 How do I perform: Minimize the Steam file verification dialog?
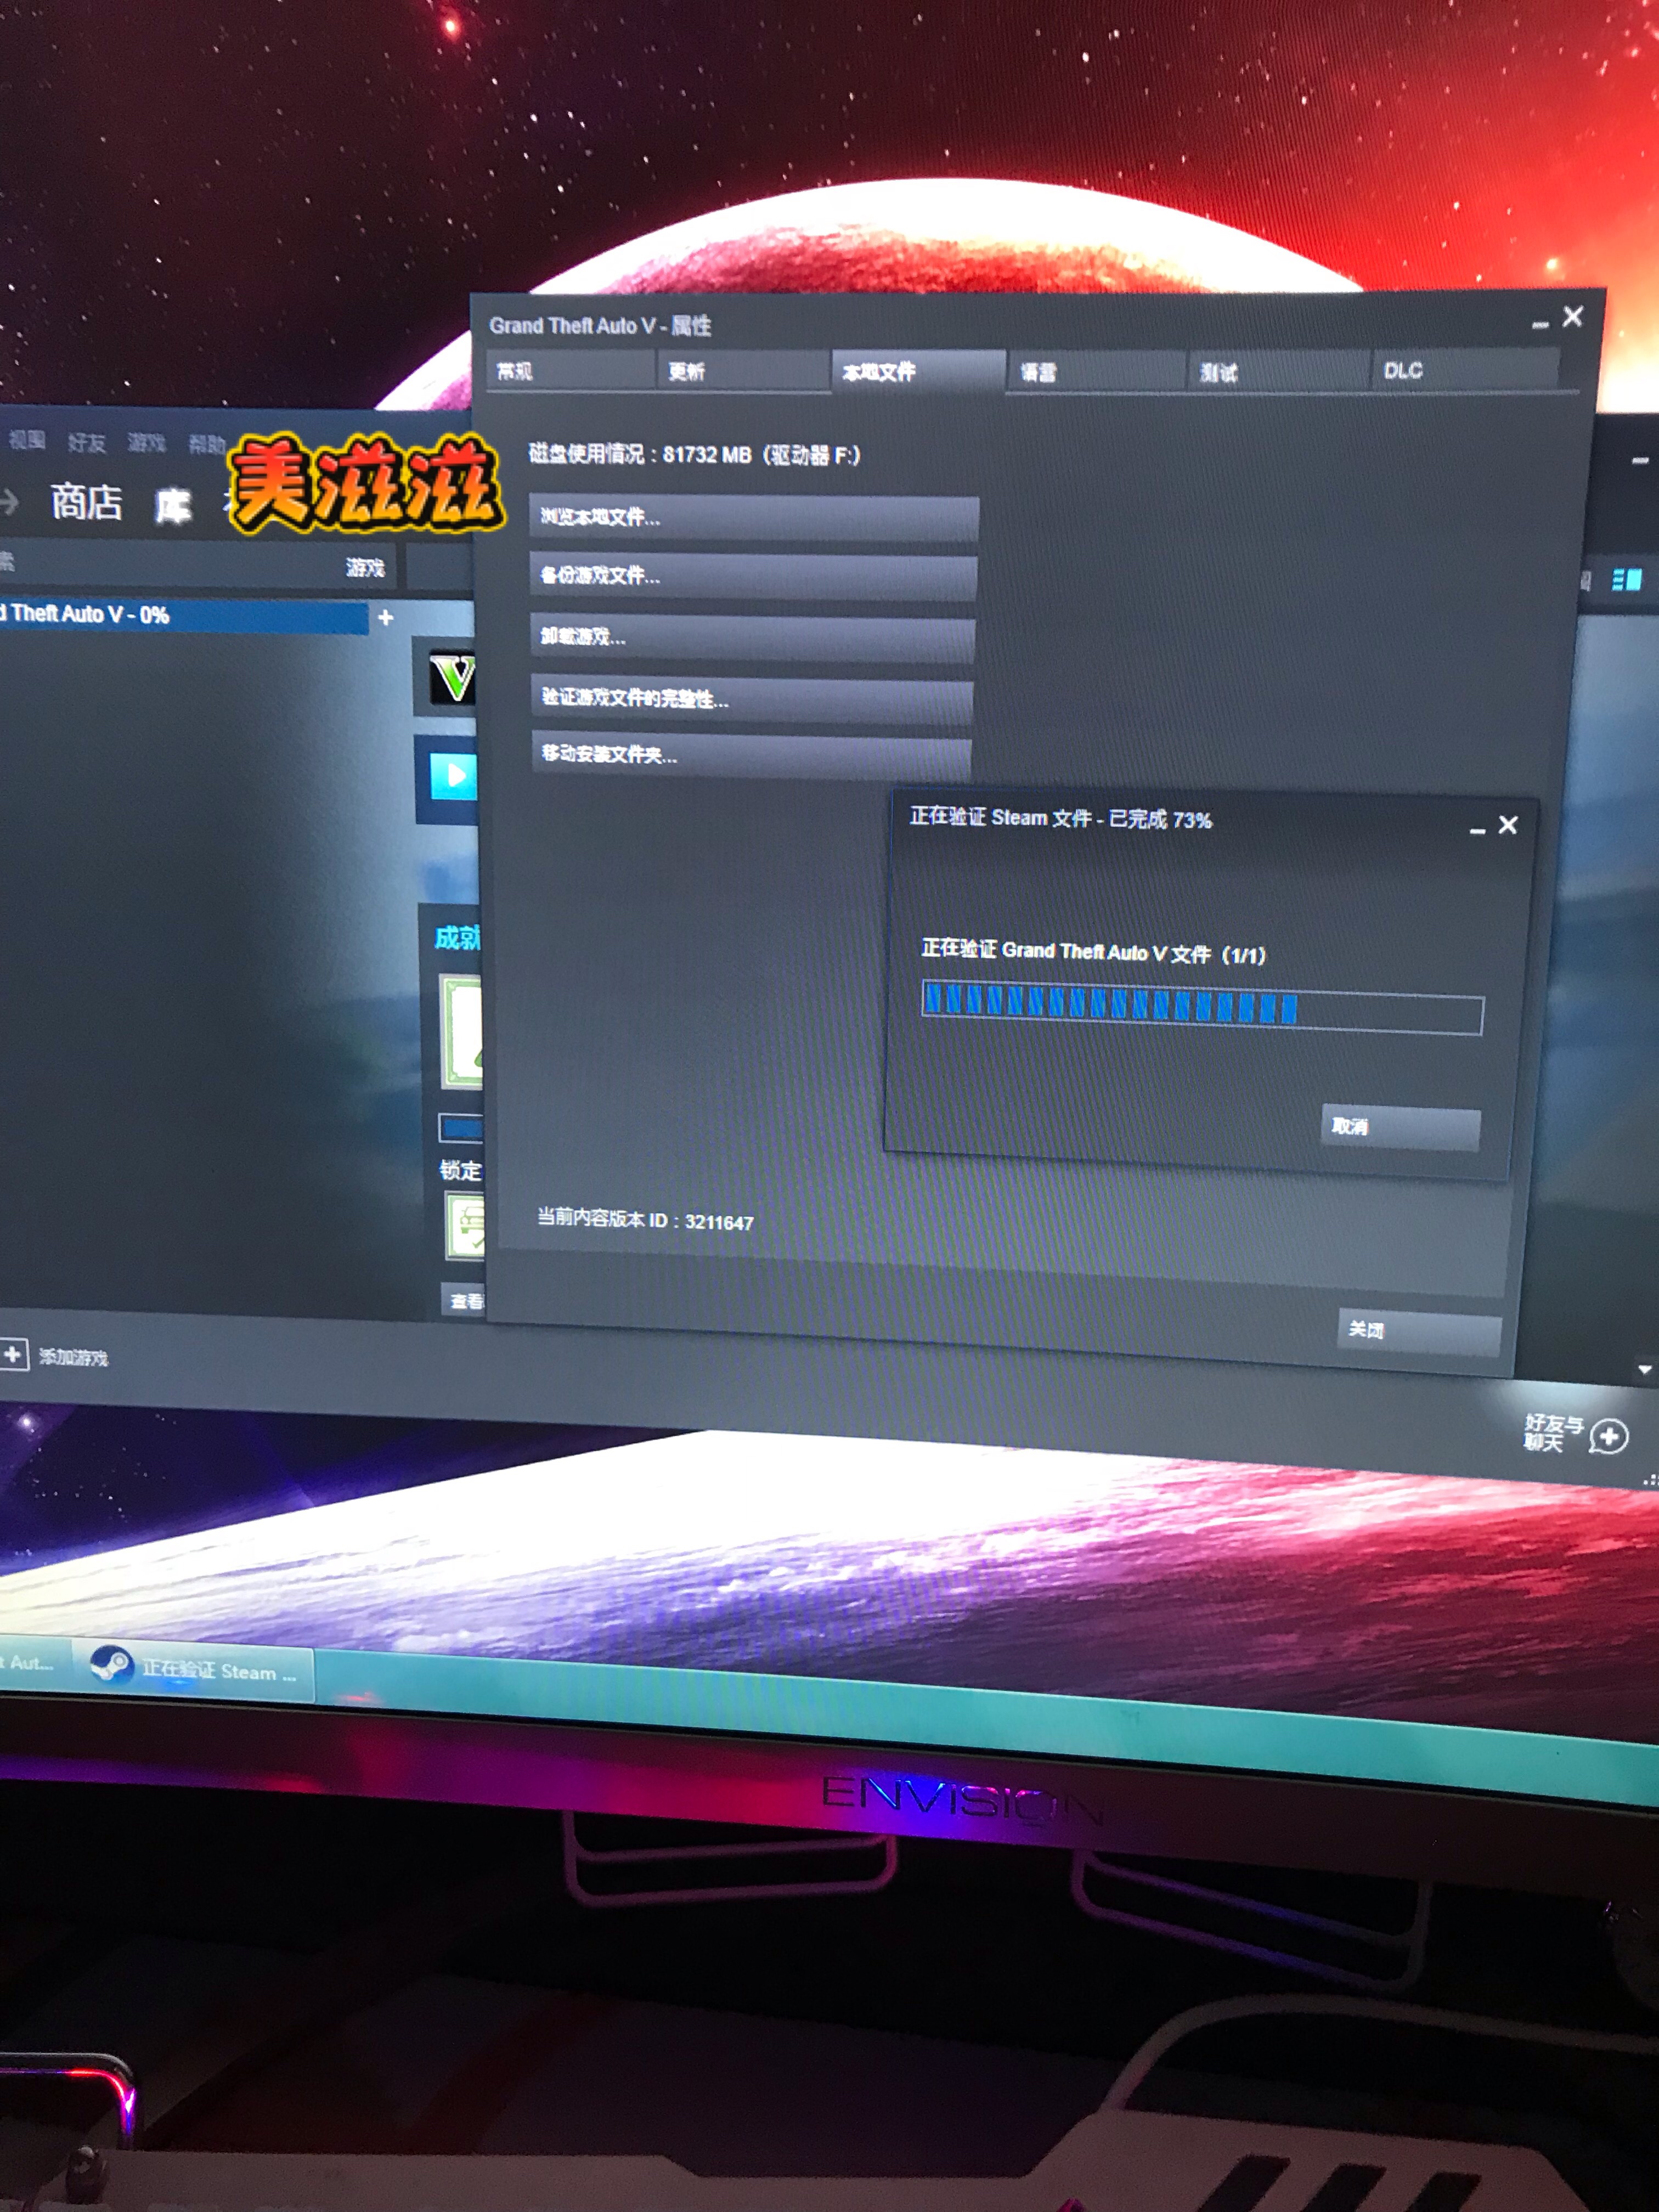click(x=1476, y=829)
